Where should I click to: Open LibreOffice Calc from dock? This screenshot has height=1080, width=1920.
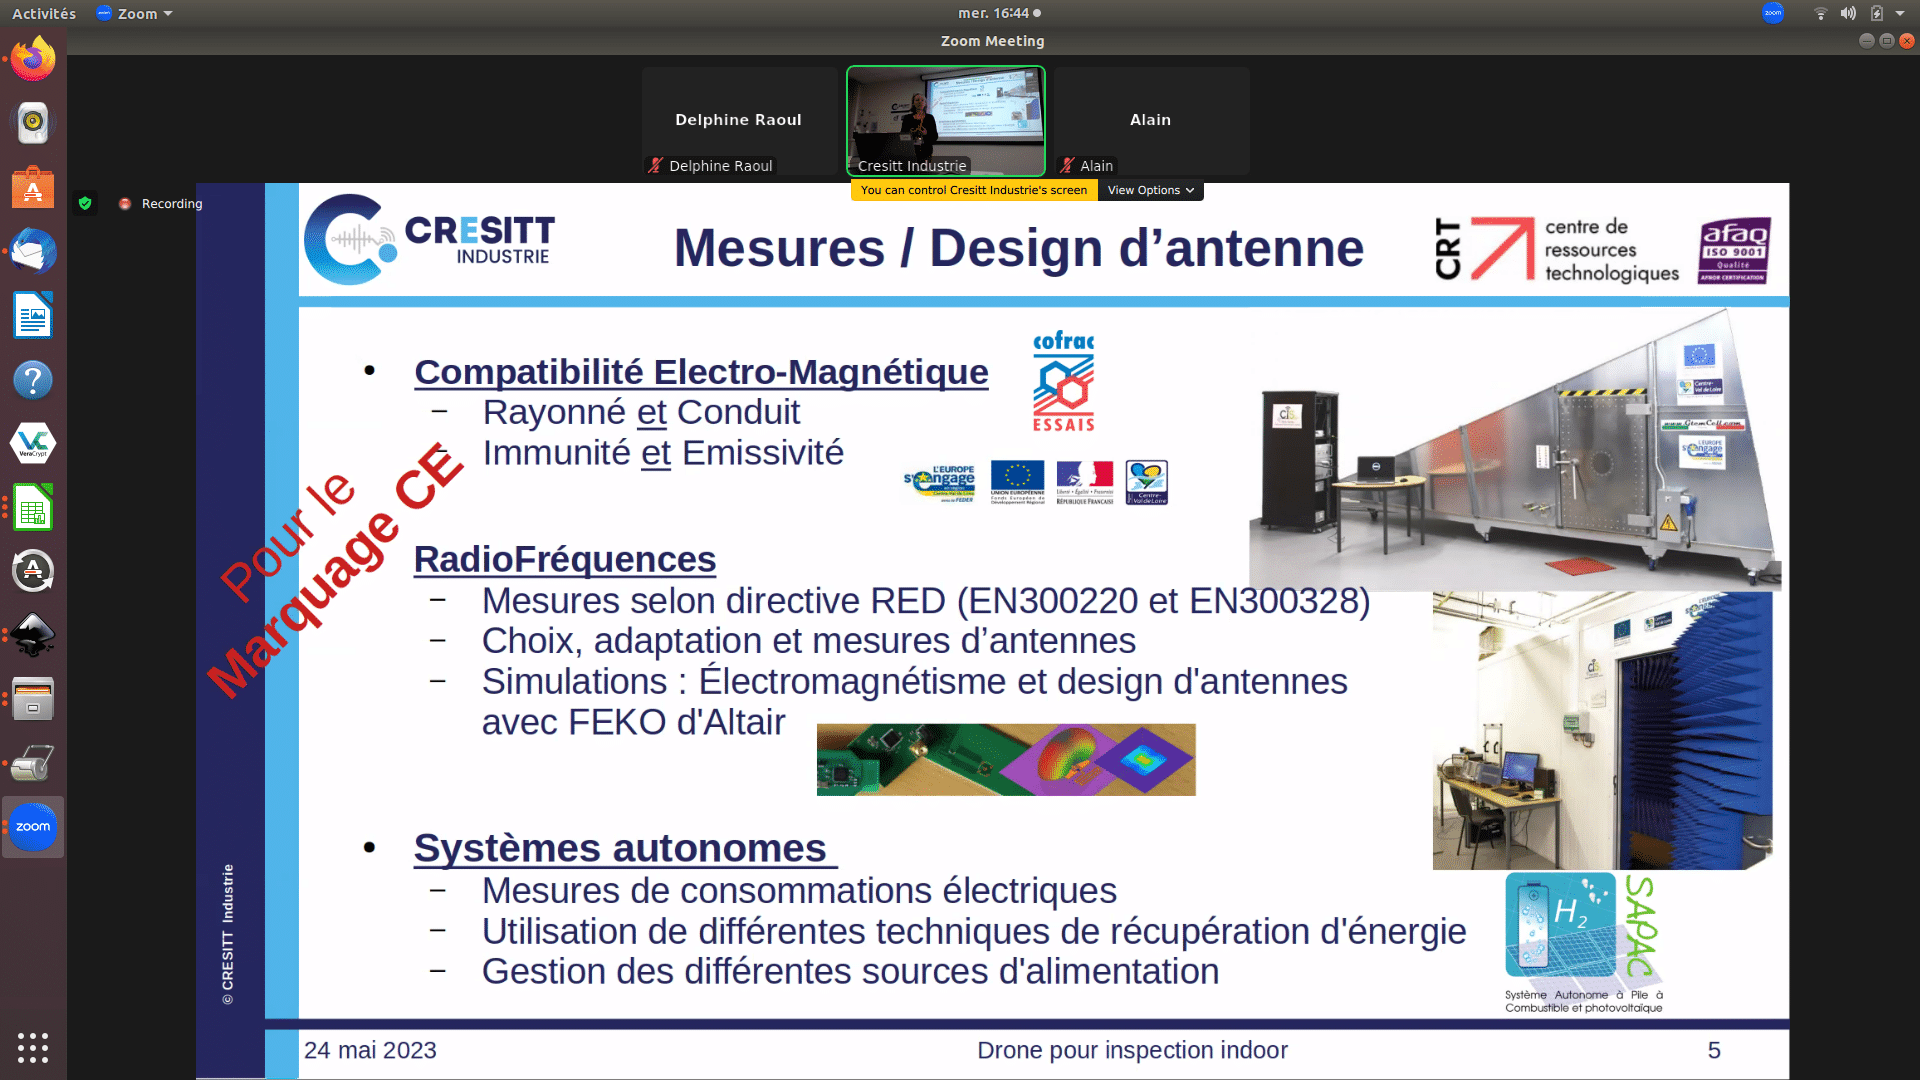coord(33,508)
